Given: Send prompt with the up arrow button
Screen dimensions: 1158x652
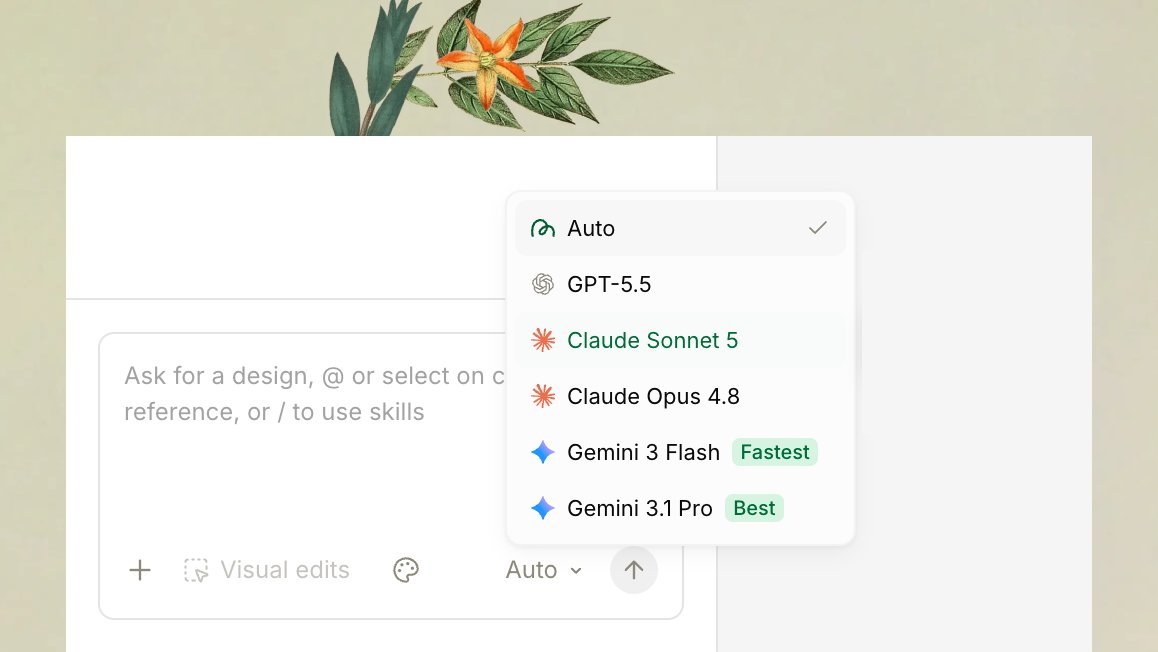Looking at the screenshot, I should pyautogui.click(x=634, y=570).
